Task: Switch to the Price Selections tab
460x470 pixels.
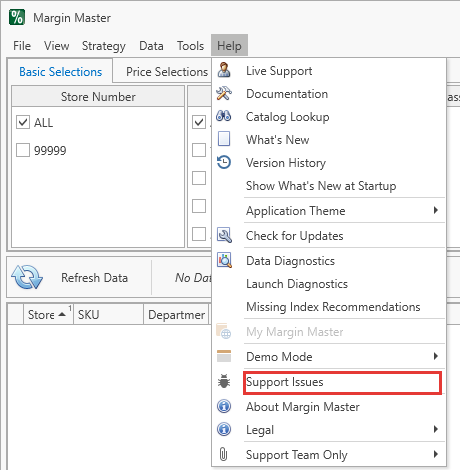Action: 167,72
